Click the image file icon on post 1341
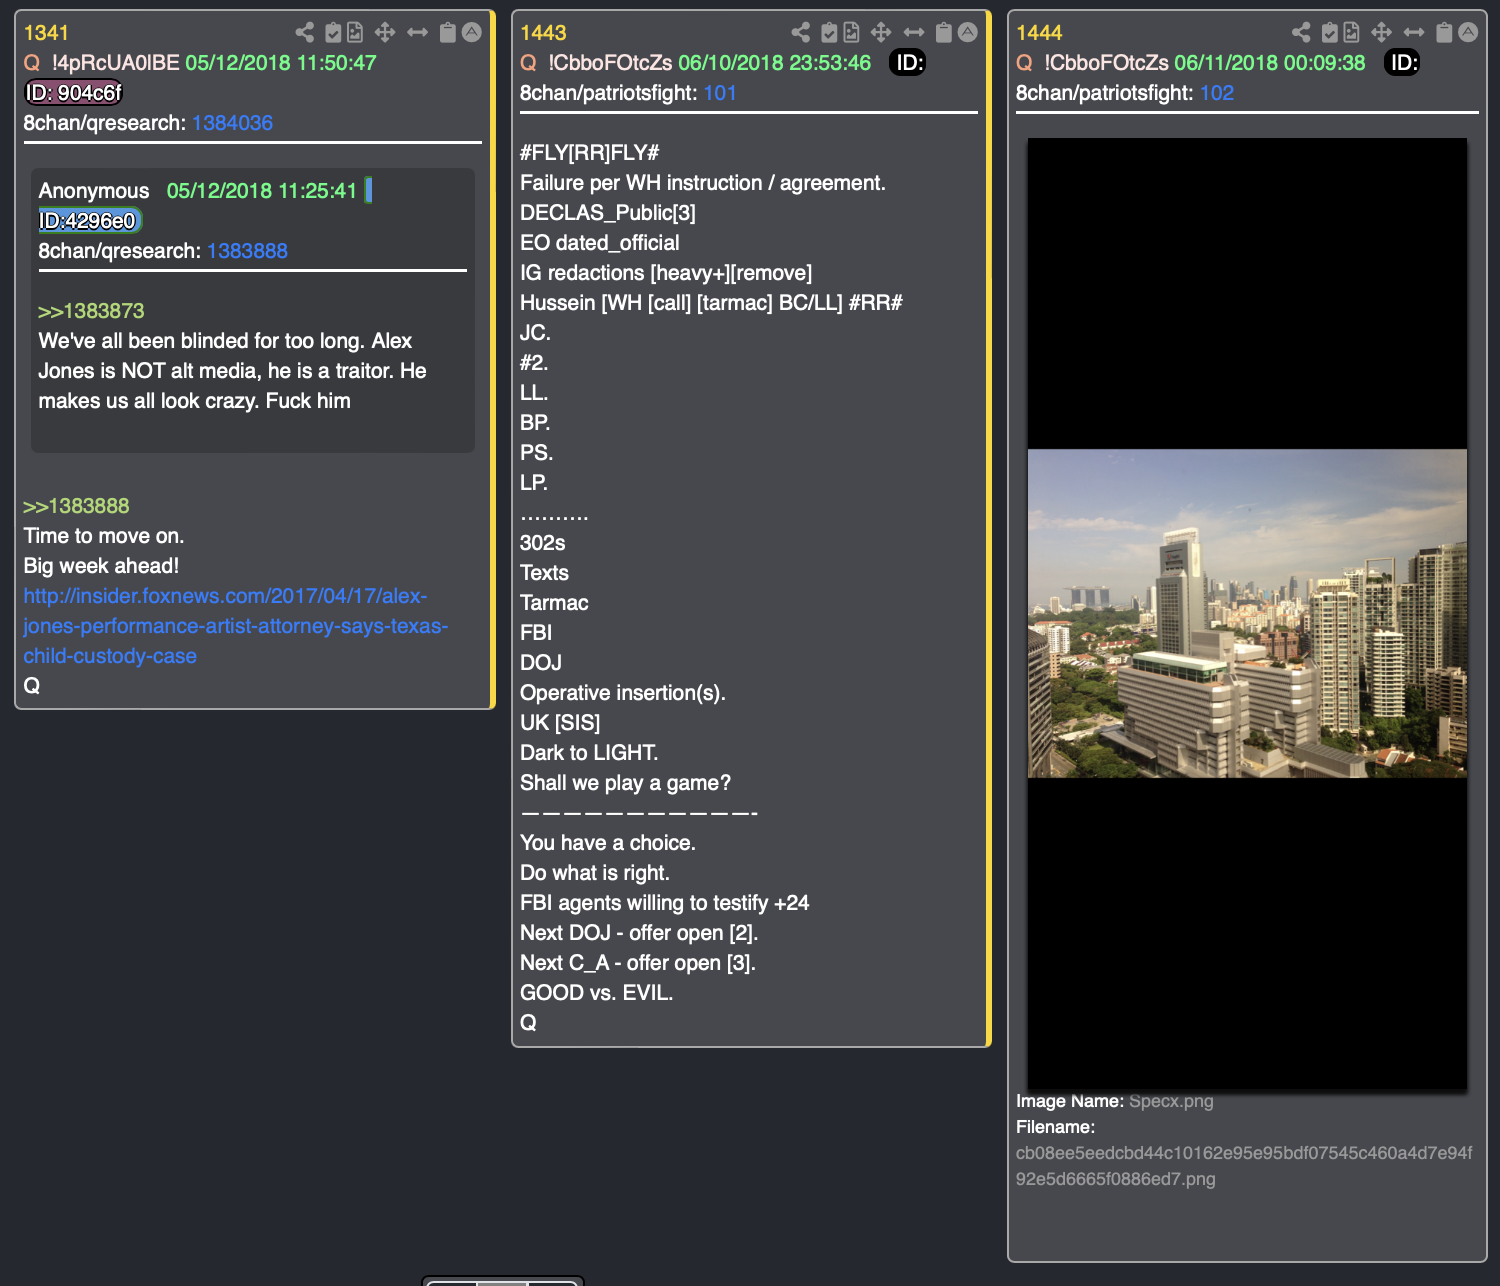This screenshot has width=1500, height=1286. 355,32
